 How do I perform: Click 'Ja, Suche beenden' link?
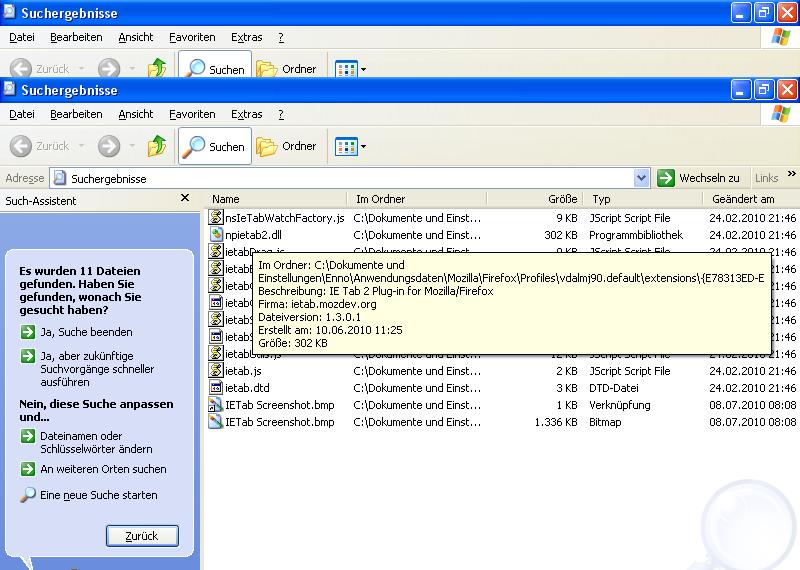(86, 332)
